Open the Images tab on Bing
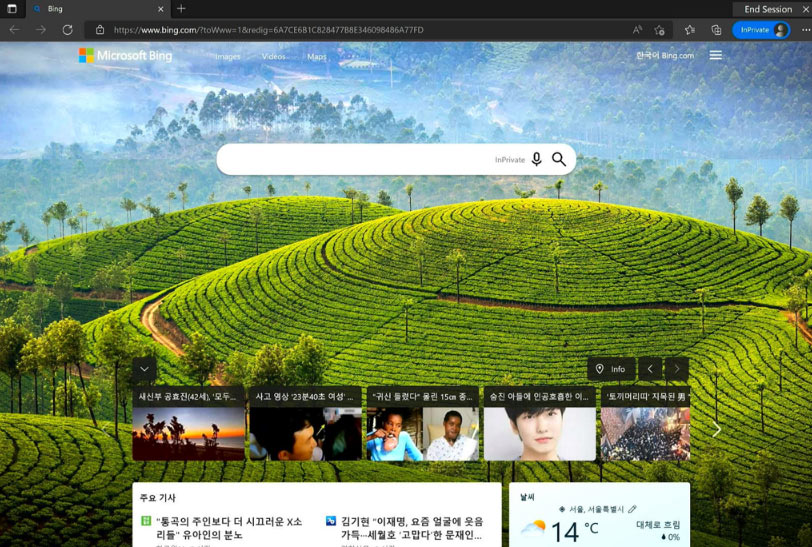The height and width of the screenshot is (547, 812). [x=228, y=57]
